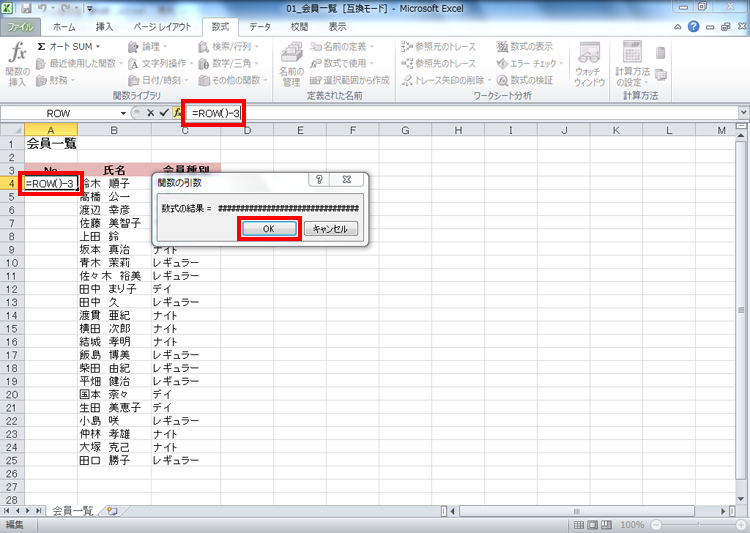Click キャンセル in the function dialog
The height and width of the screenshot is (533, 750).
(331, 229)
